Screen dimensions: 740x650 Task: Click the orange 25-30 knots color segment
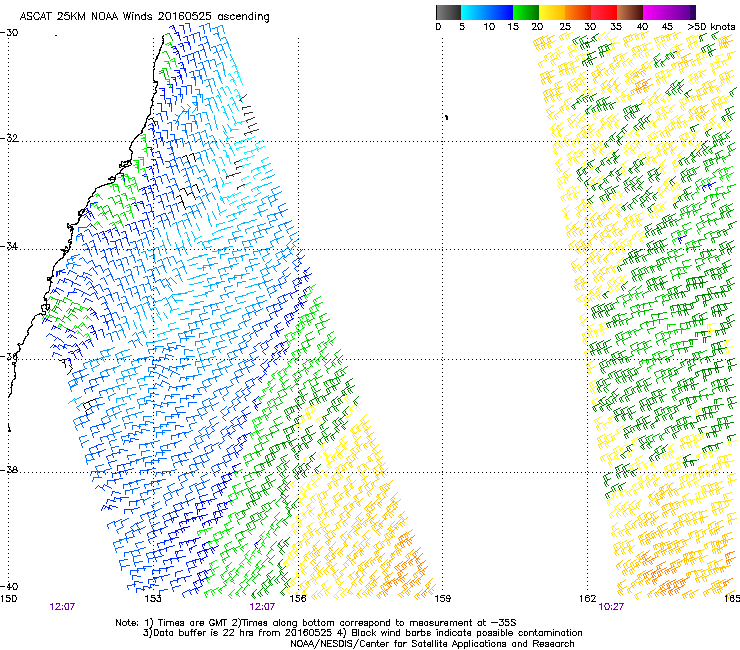point(578,12)
